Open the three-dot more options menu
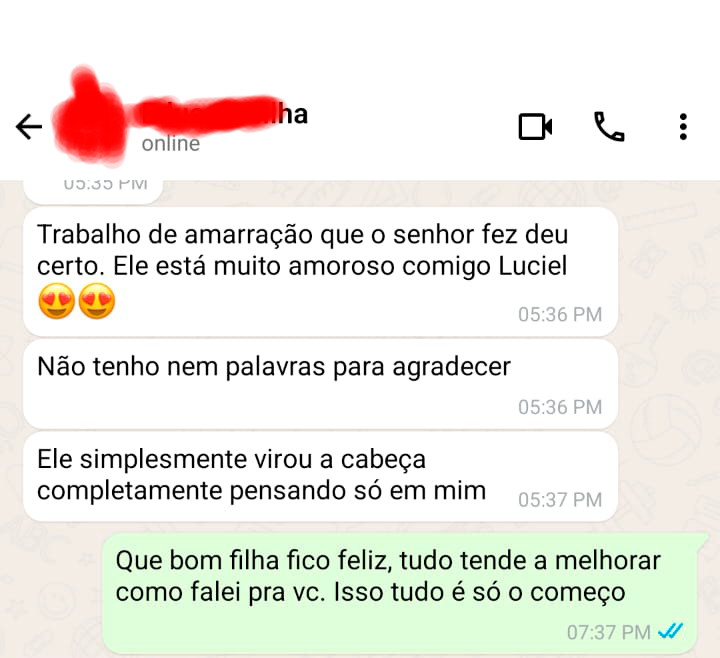 point(683,126)
